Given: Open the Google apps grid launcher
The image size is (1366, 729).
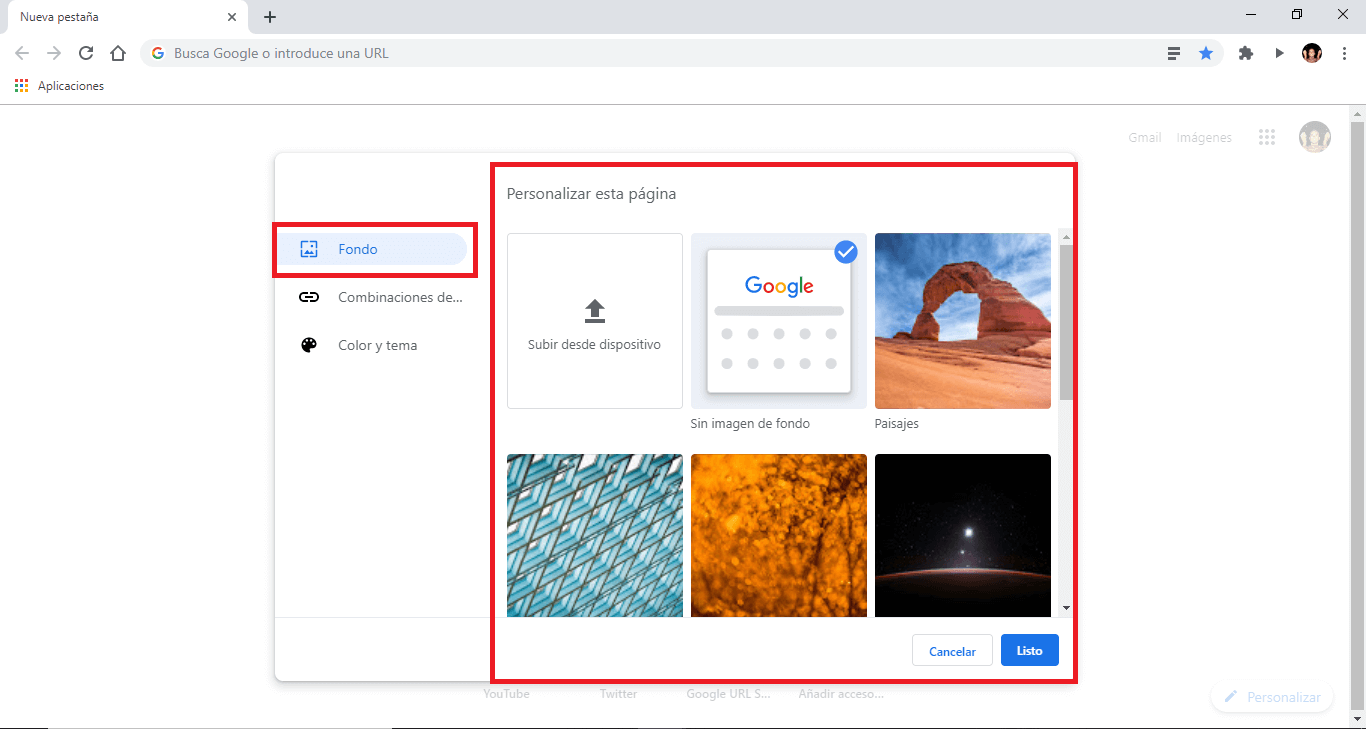Looking at the screenshot, I should [1267, 137].
